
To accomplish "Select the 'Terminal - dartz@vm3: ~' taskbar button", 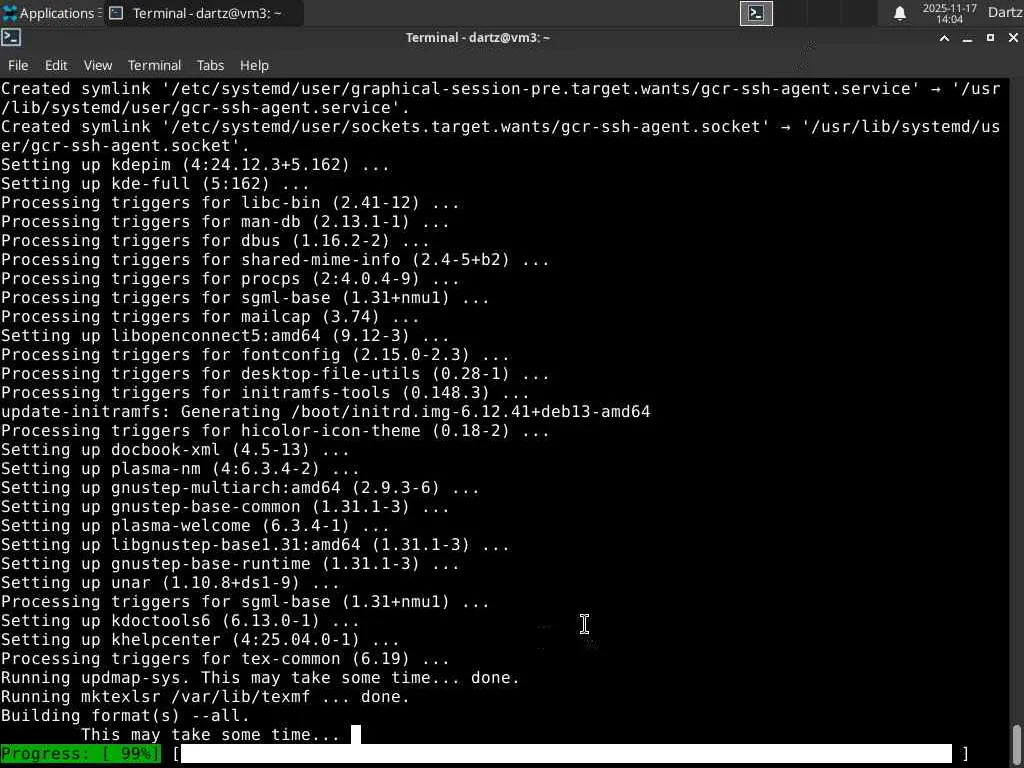I will (204, 13).
